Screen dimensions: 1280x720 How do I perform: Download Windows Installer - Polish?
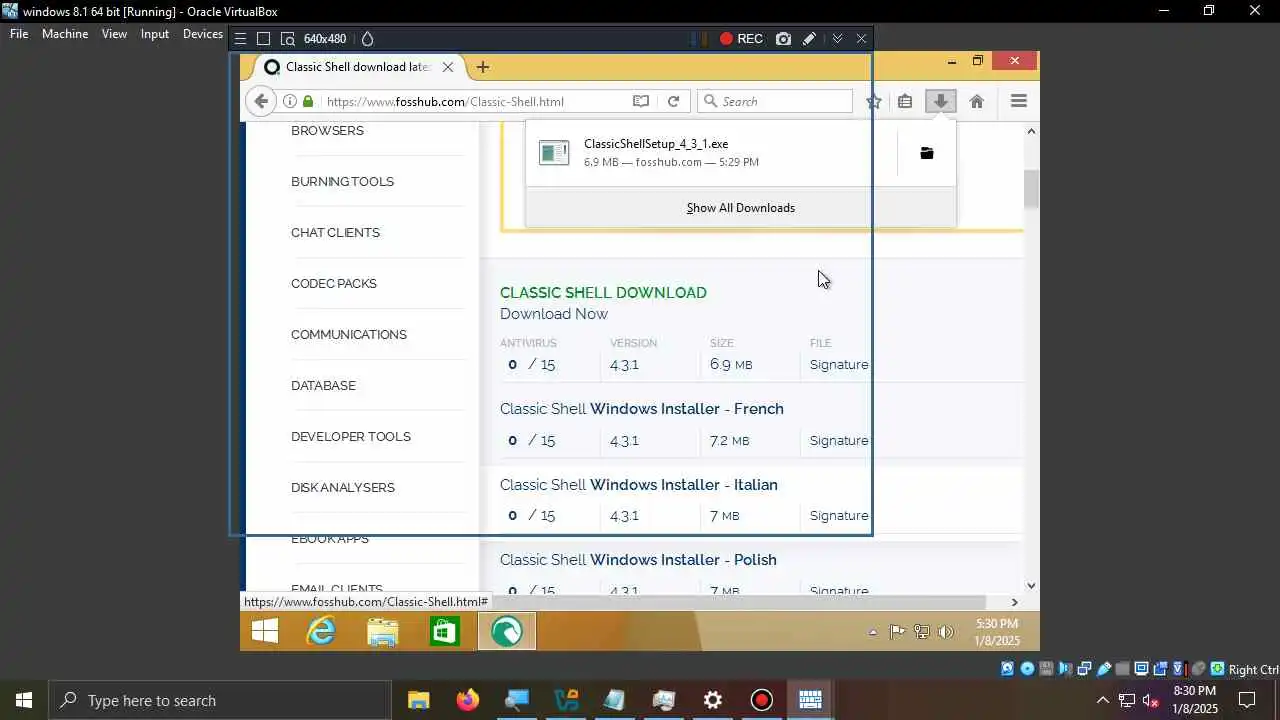click(x=638, y=560)
